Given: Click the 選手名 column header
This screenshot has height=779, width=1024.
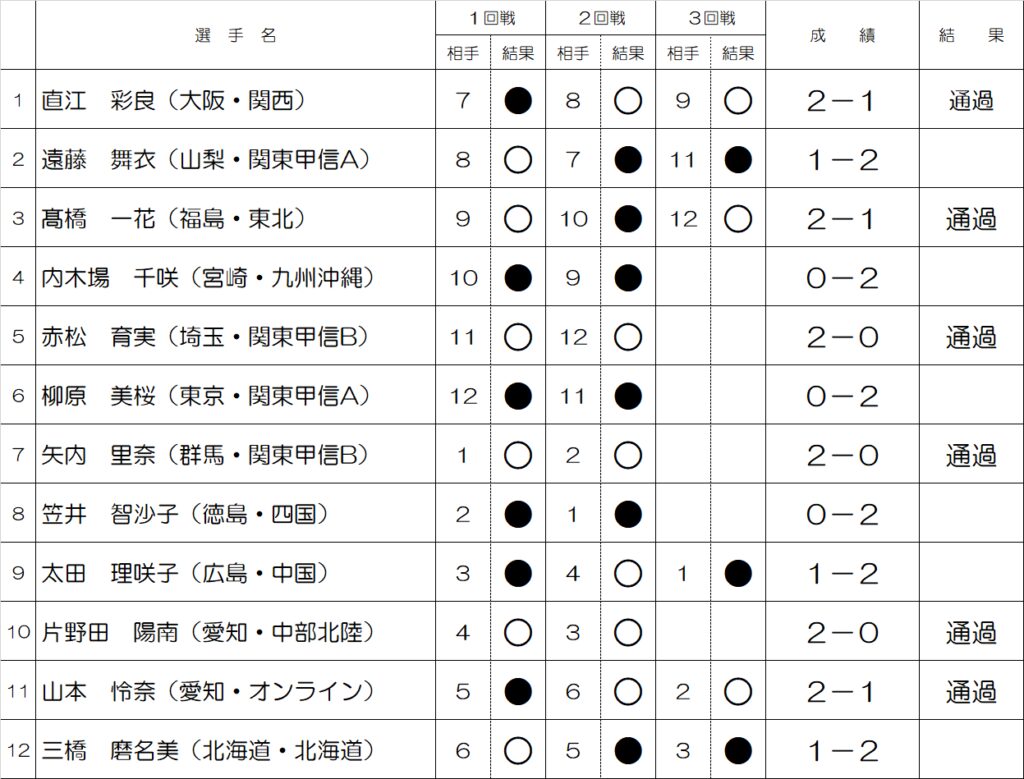Looking at the screenshot, I should click(236, 35).
